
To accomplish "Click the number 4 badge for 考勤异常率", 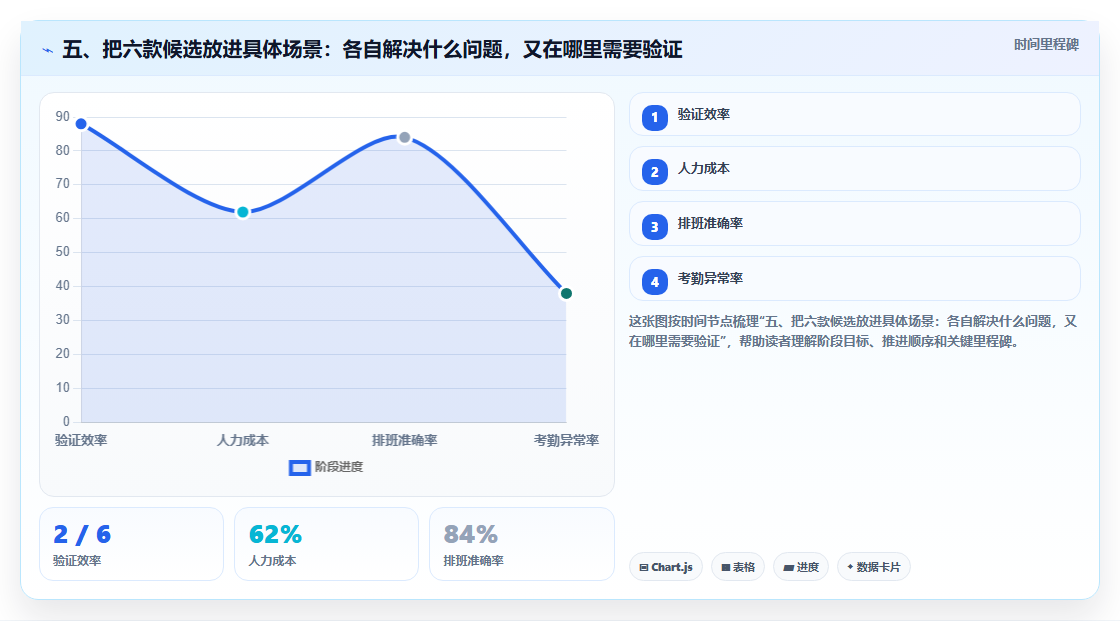I will click(x=654, y=282).
